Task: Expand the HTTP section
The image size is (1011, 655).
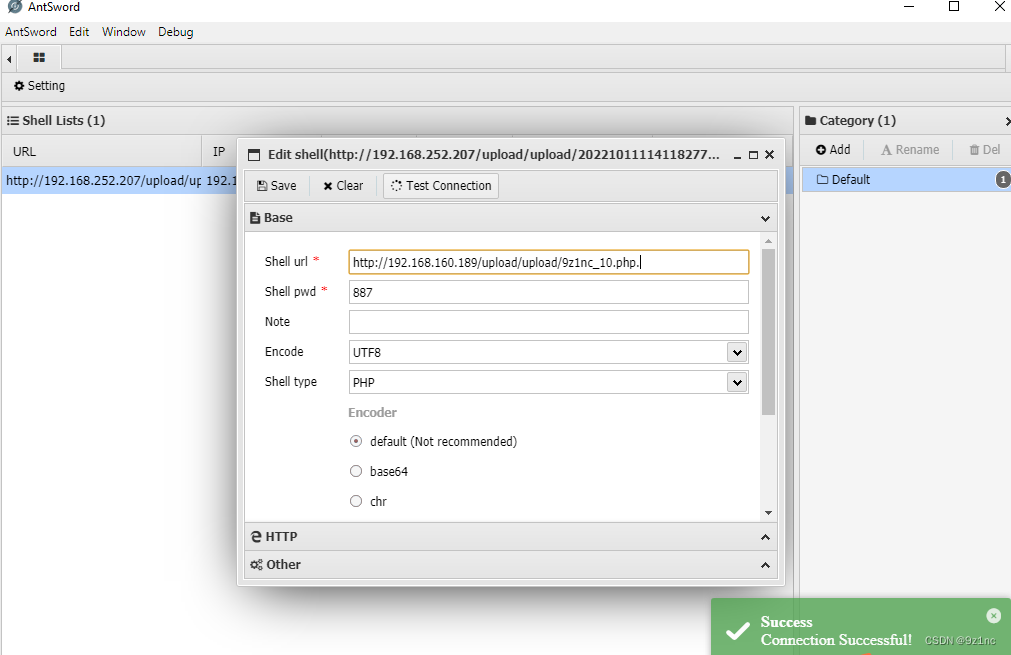Action: click(511, 536)
